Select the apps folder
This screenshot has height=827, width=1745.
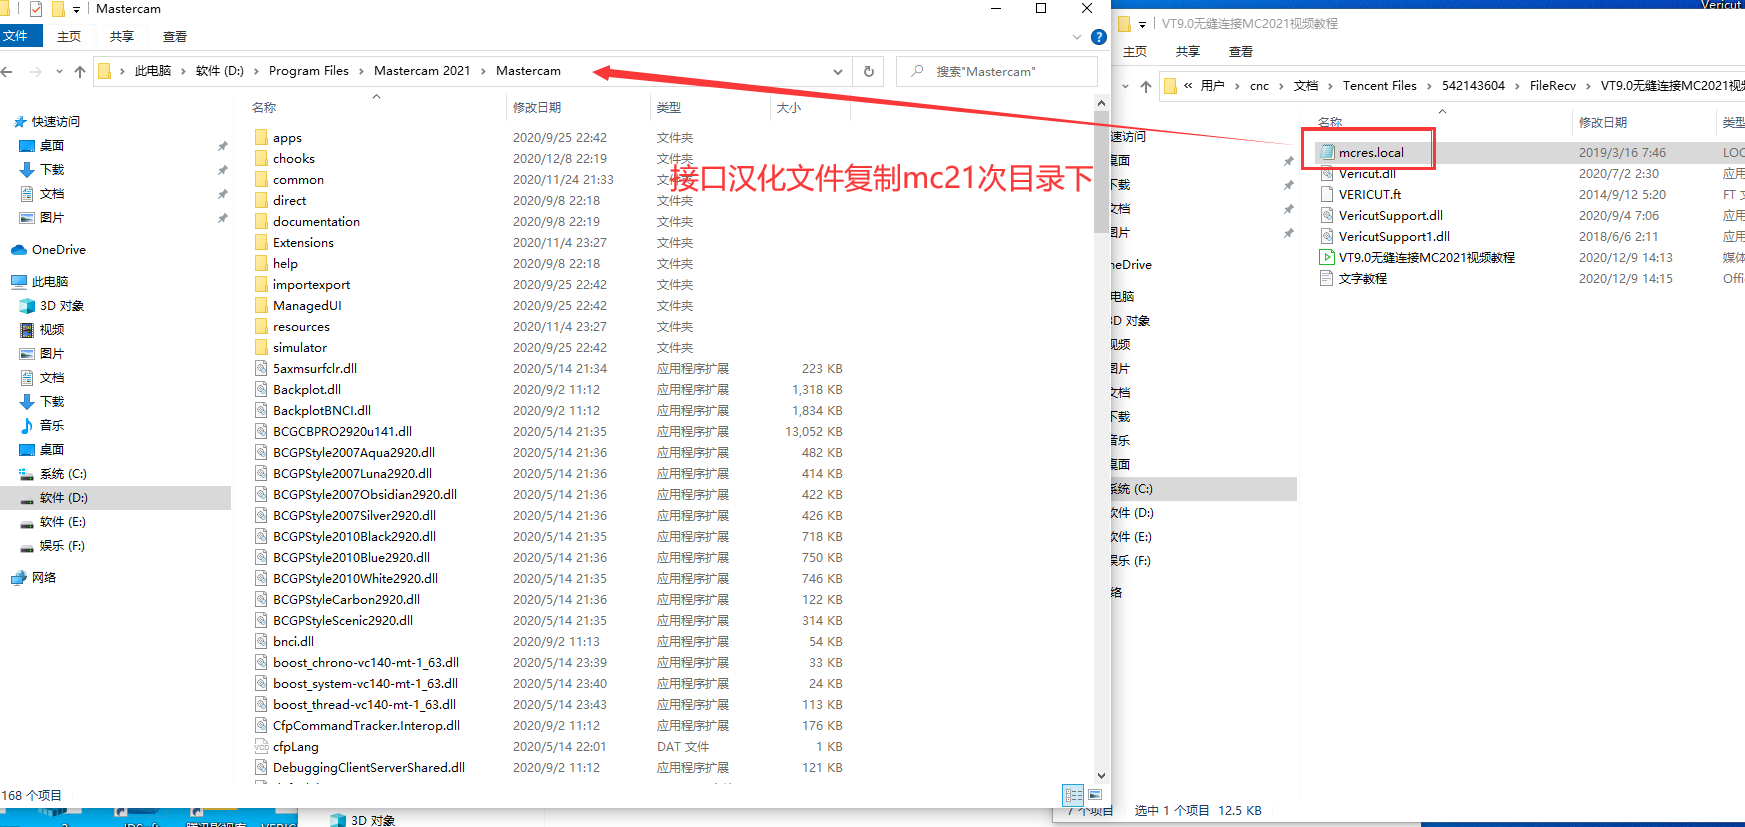tap(287, 138)
